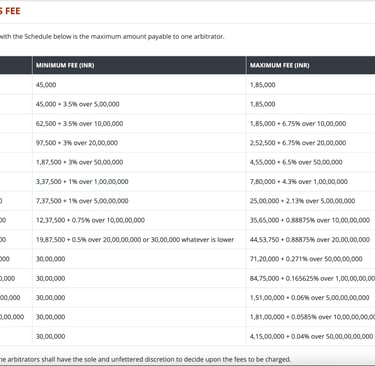Click maximum fee 1,85,000 in the first row
This screenshot has height=366, width=375.
311,85
